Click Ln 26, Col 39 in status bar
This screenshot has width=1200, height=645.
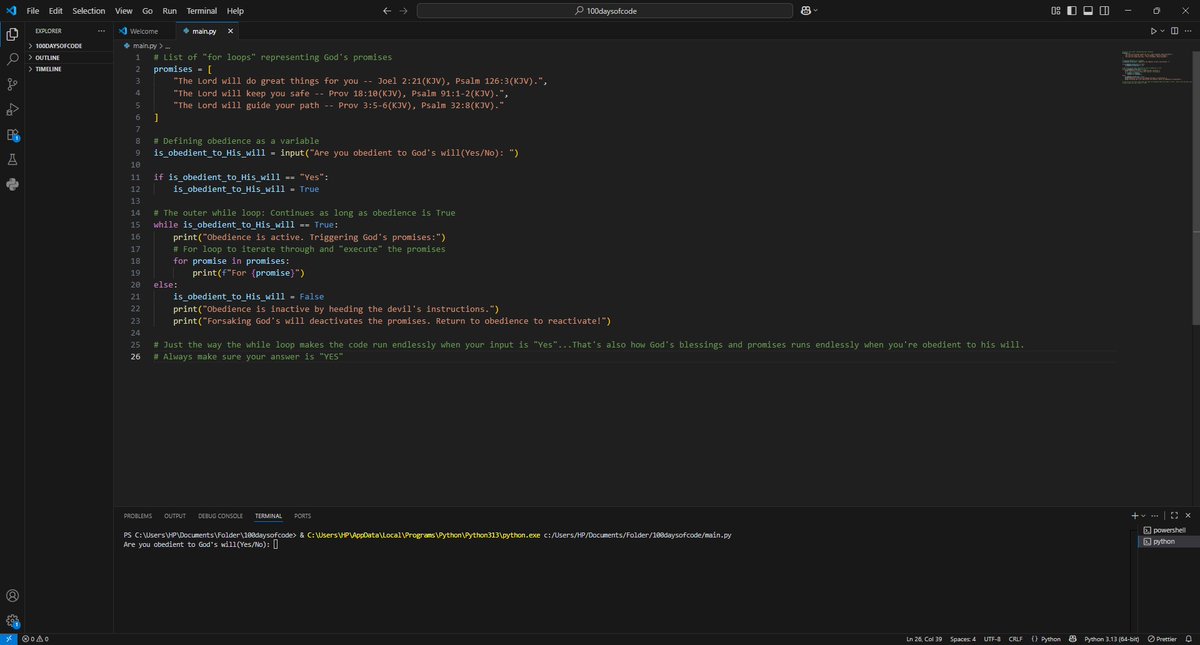tap(925, 638)
